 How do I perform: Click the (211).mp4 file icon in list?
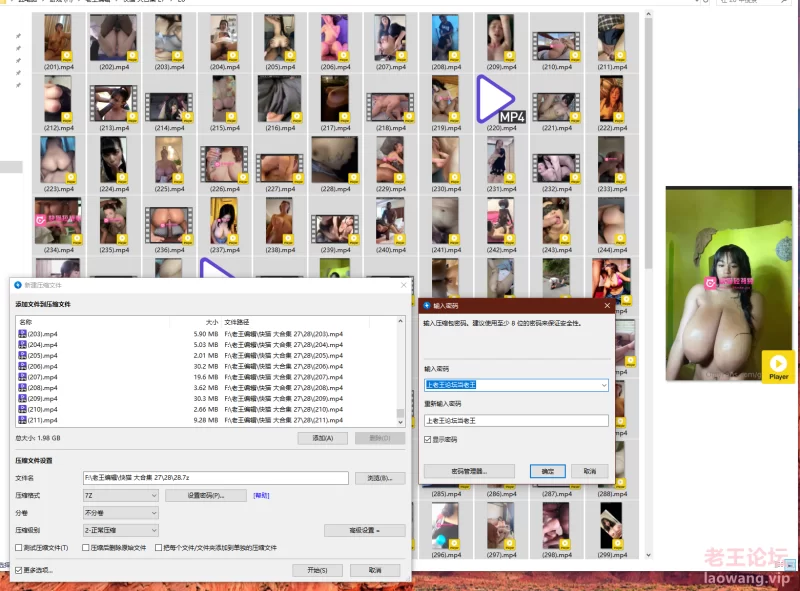tap(22, 420)
